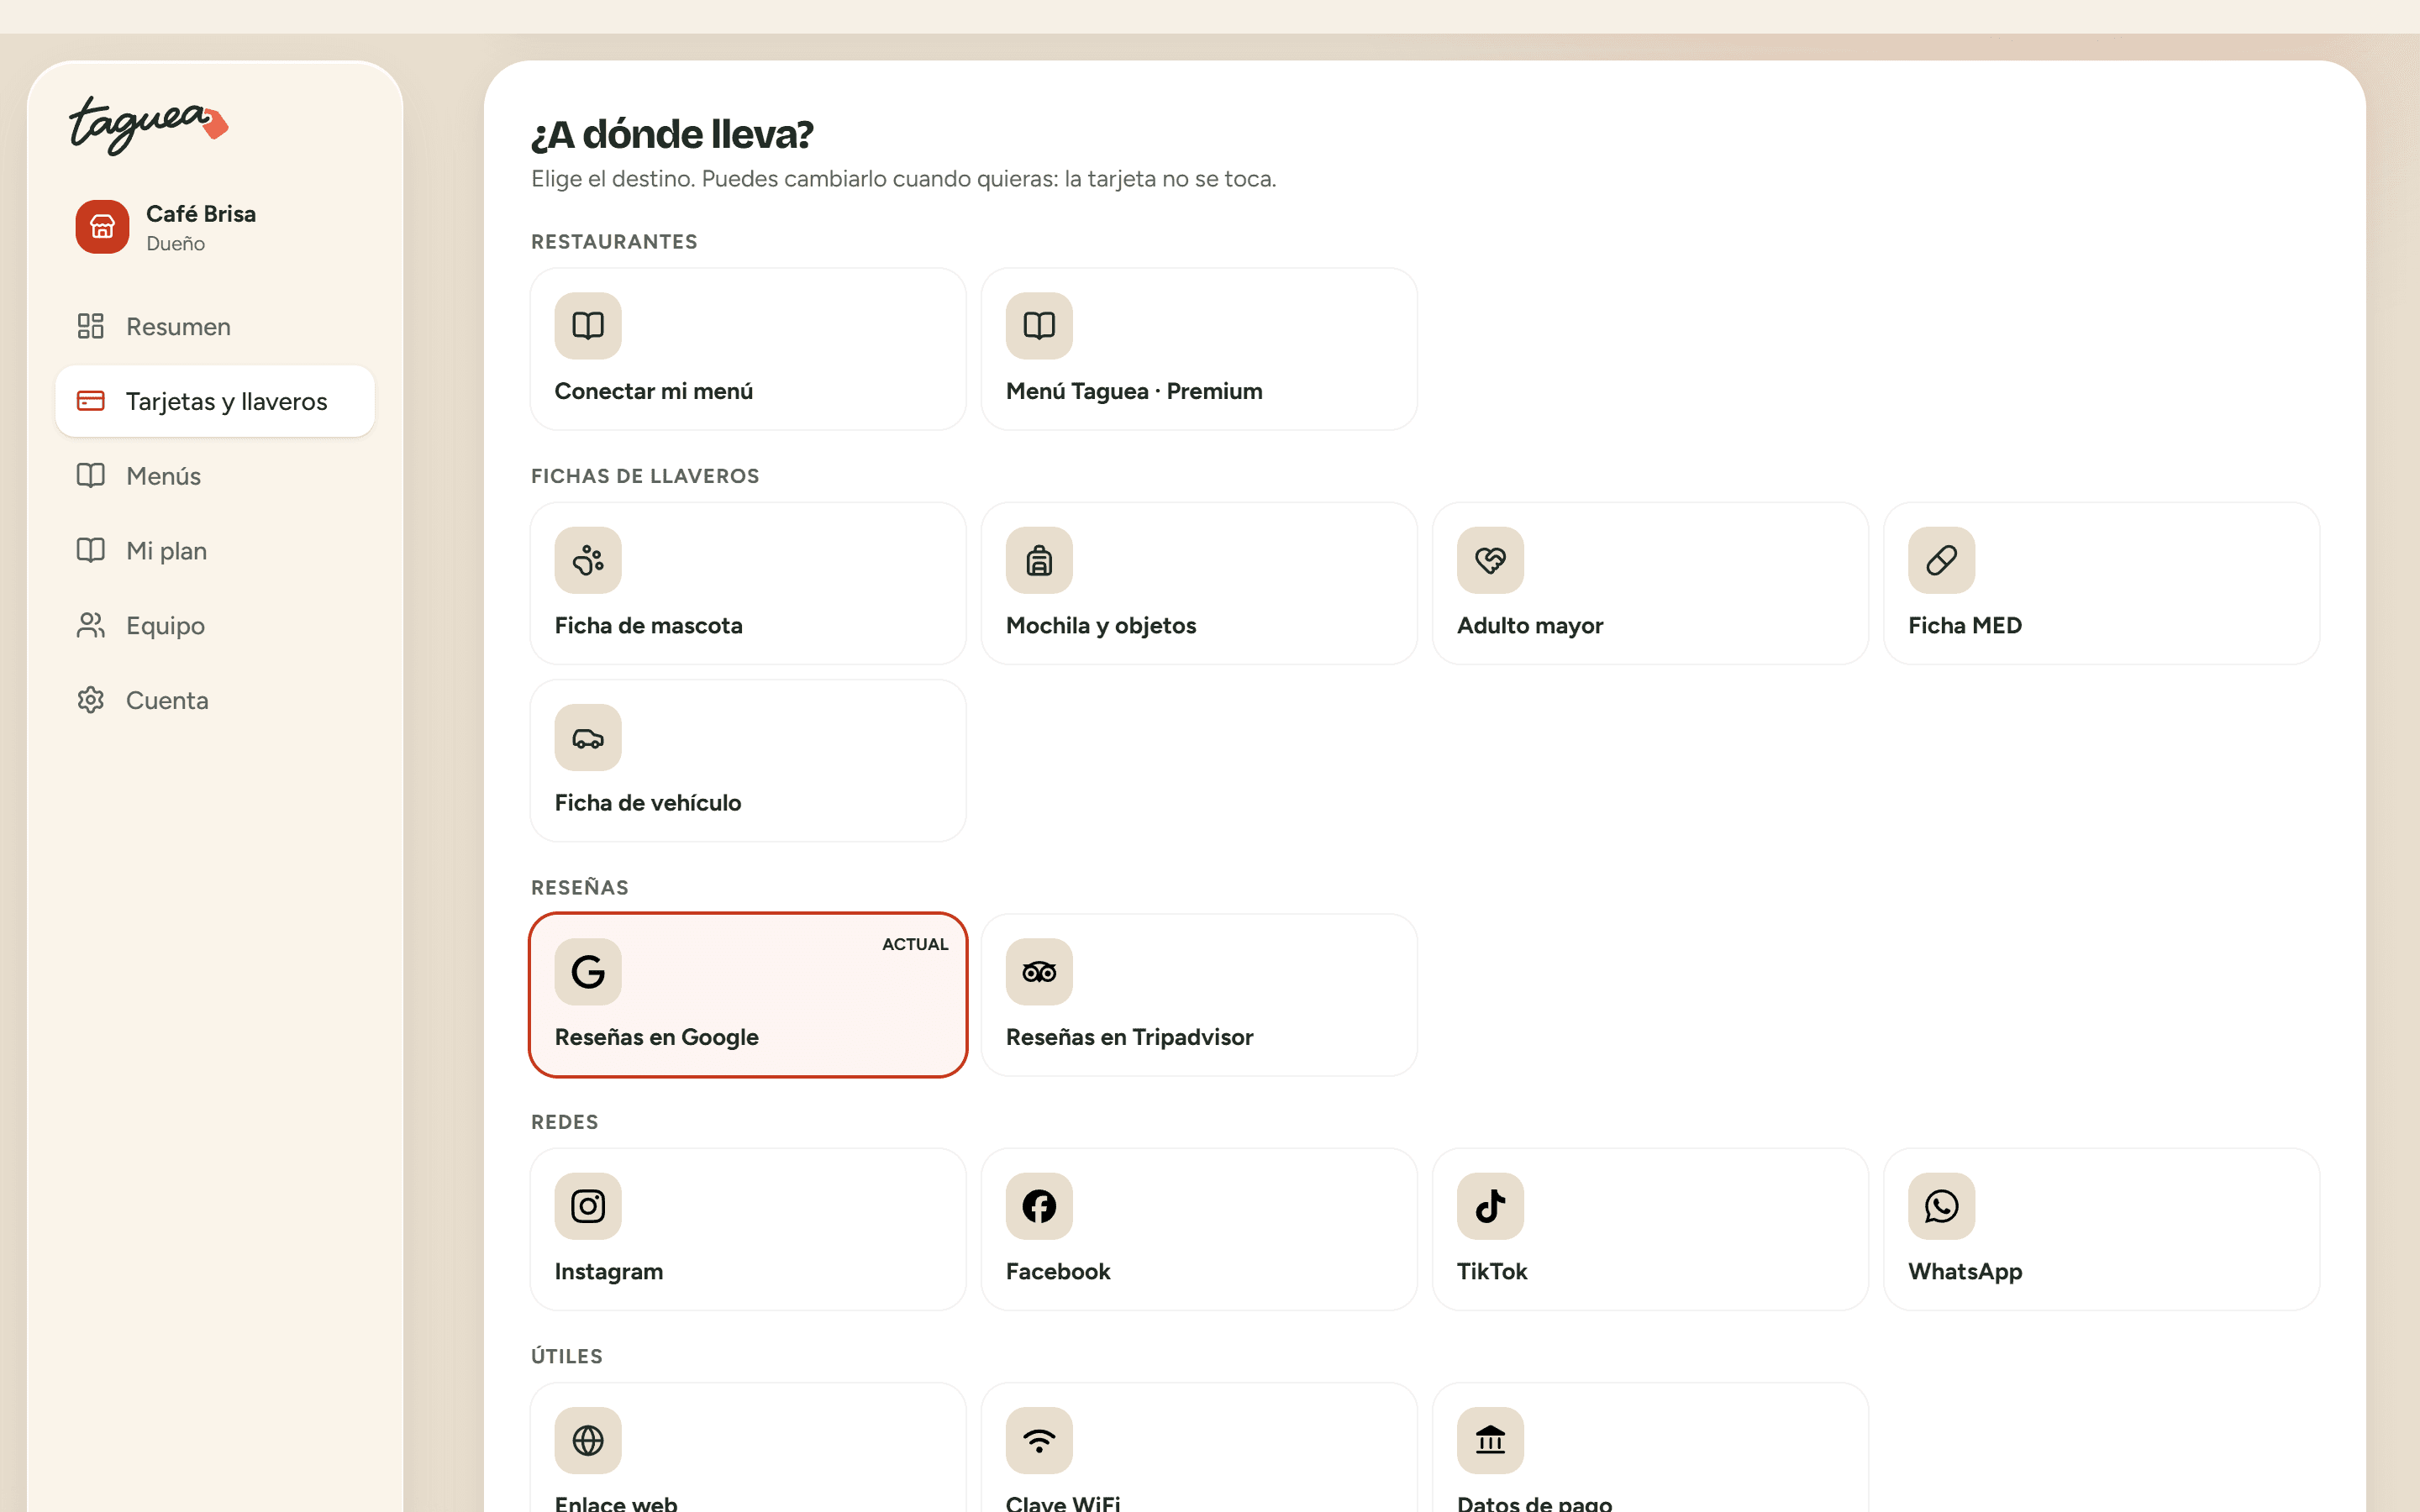Screen dimensions: 2420x1512
Task: Click the backpack icon
Action: (1039, 560)
